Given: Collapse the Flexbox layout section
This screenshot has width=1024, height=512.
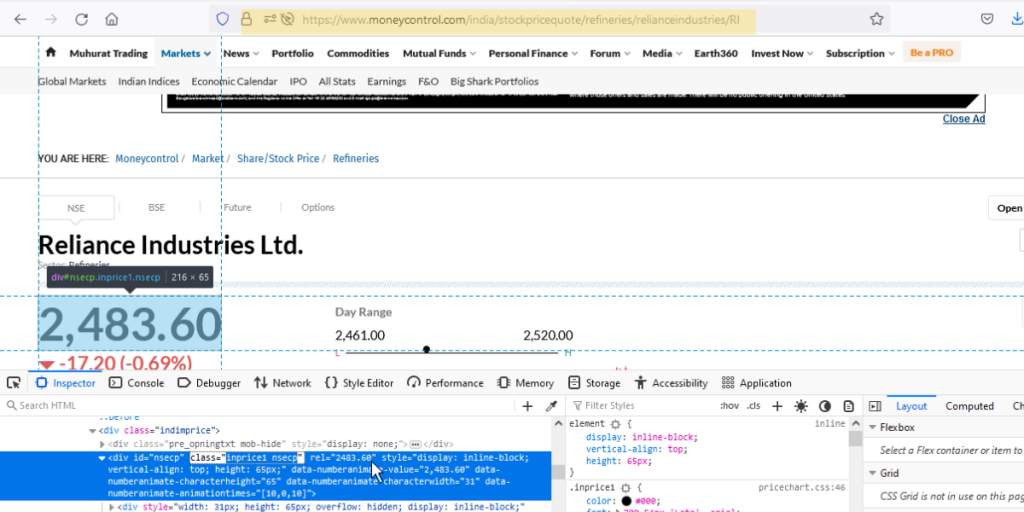Looking at the screenshot, I should (872, 428).
